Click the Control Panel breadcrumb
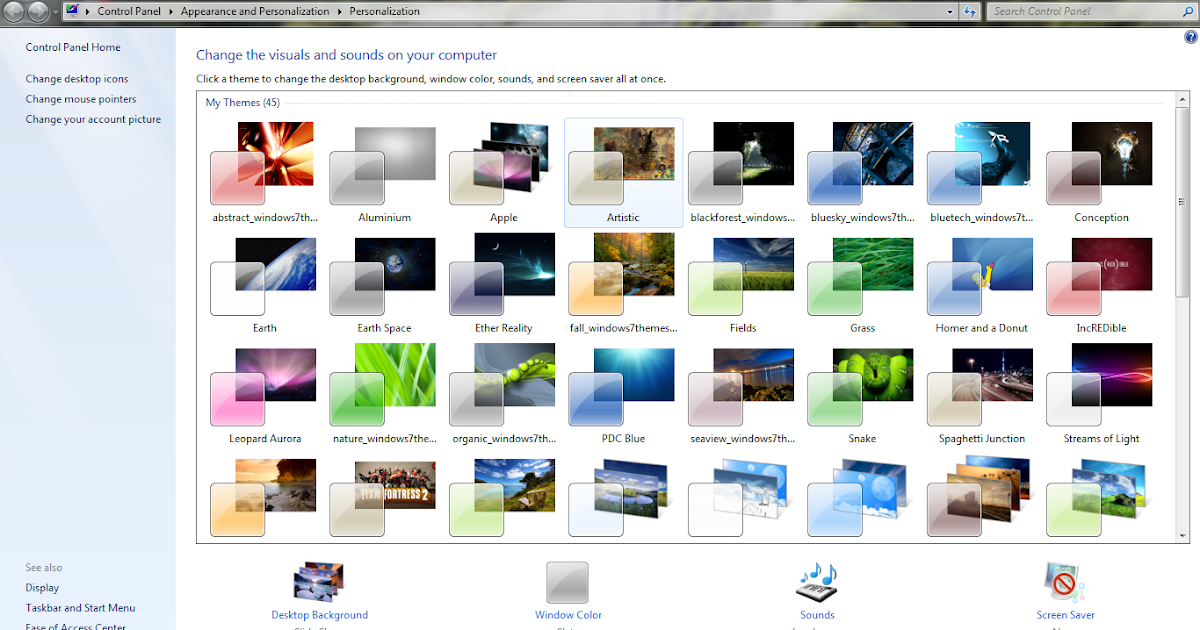The image size is (1200, 630). (x=129, y=11)
